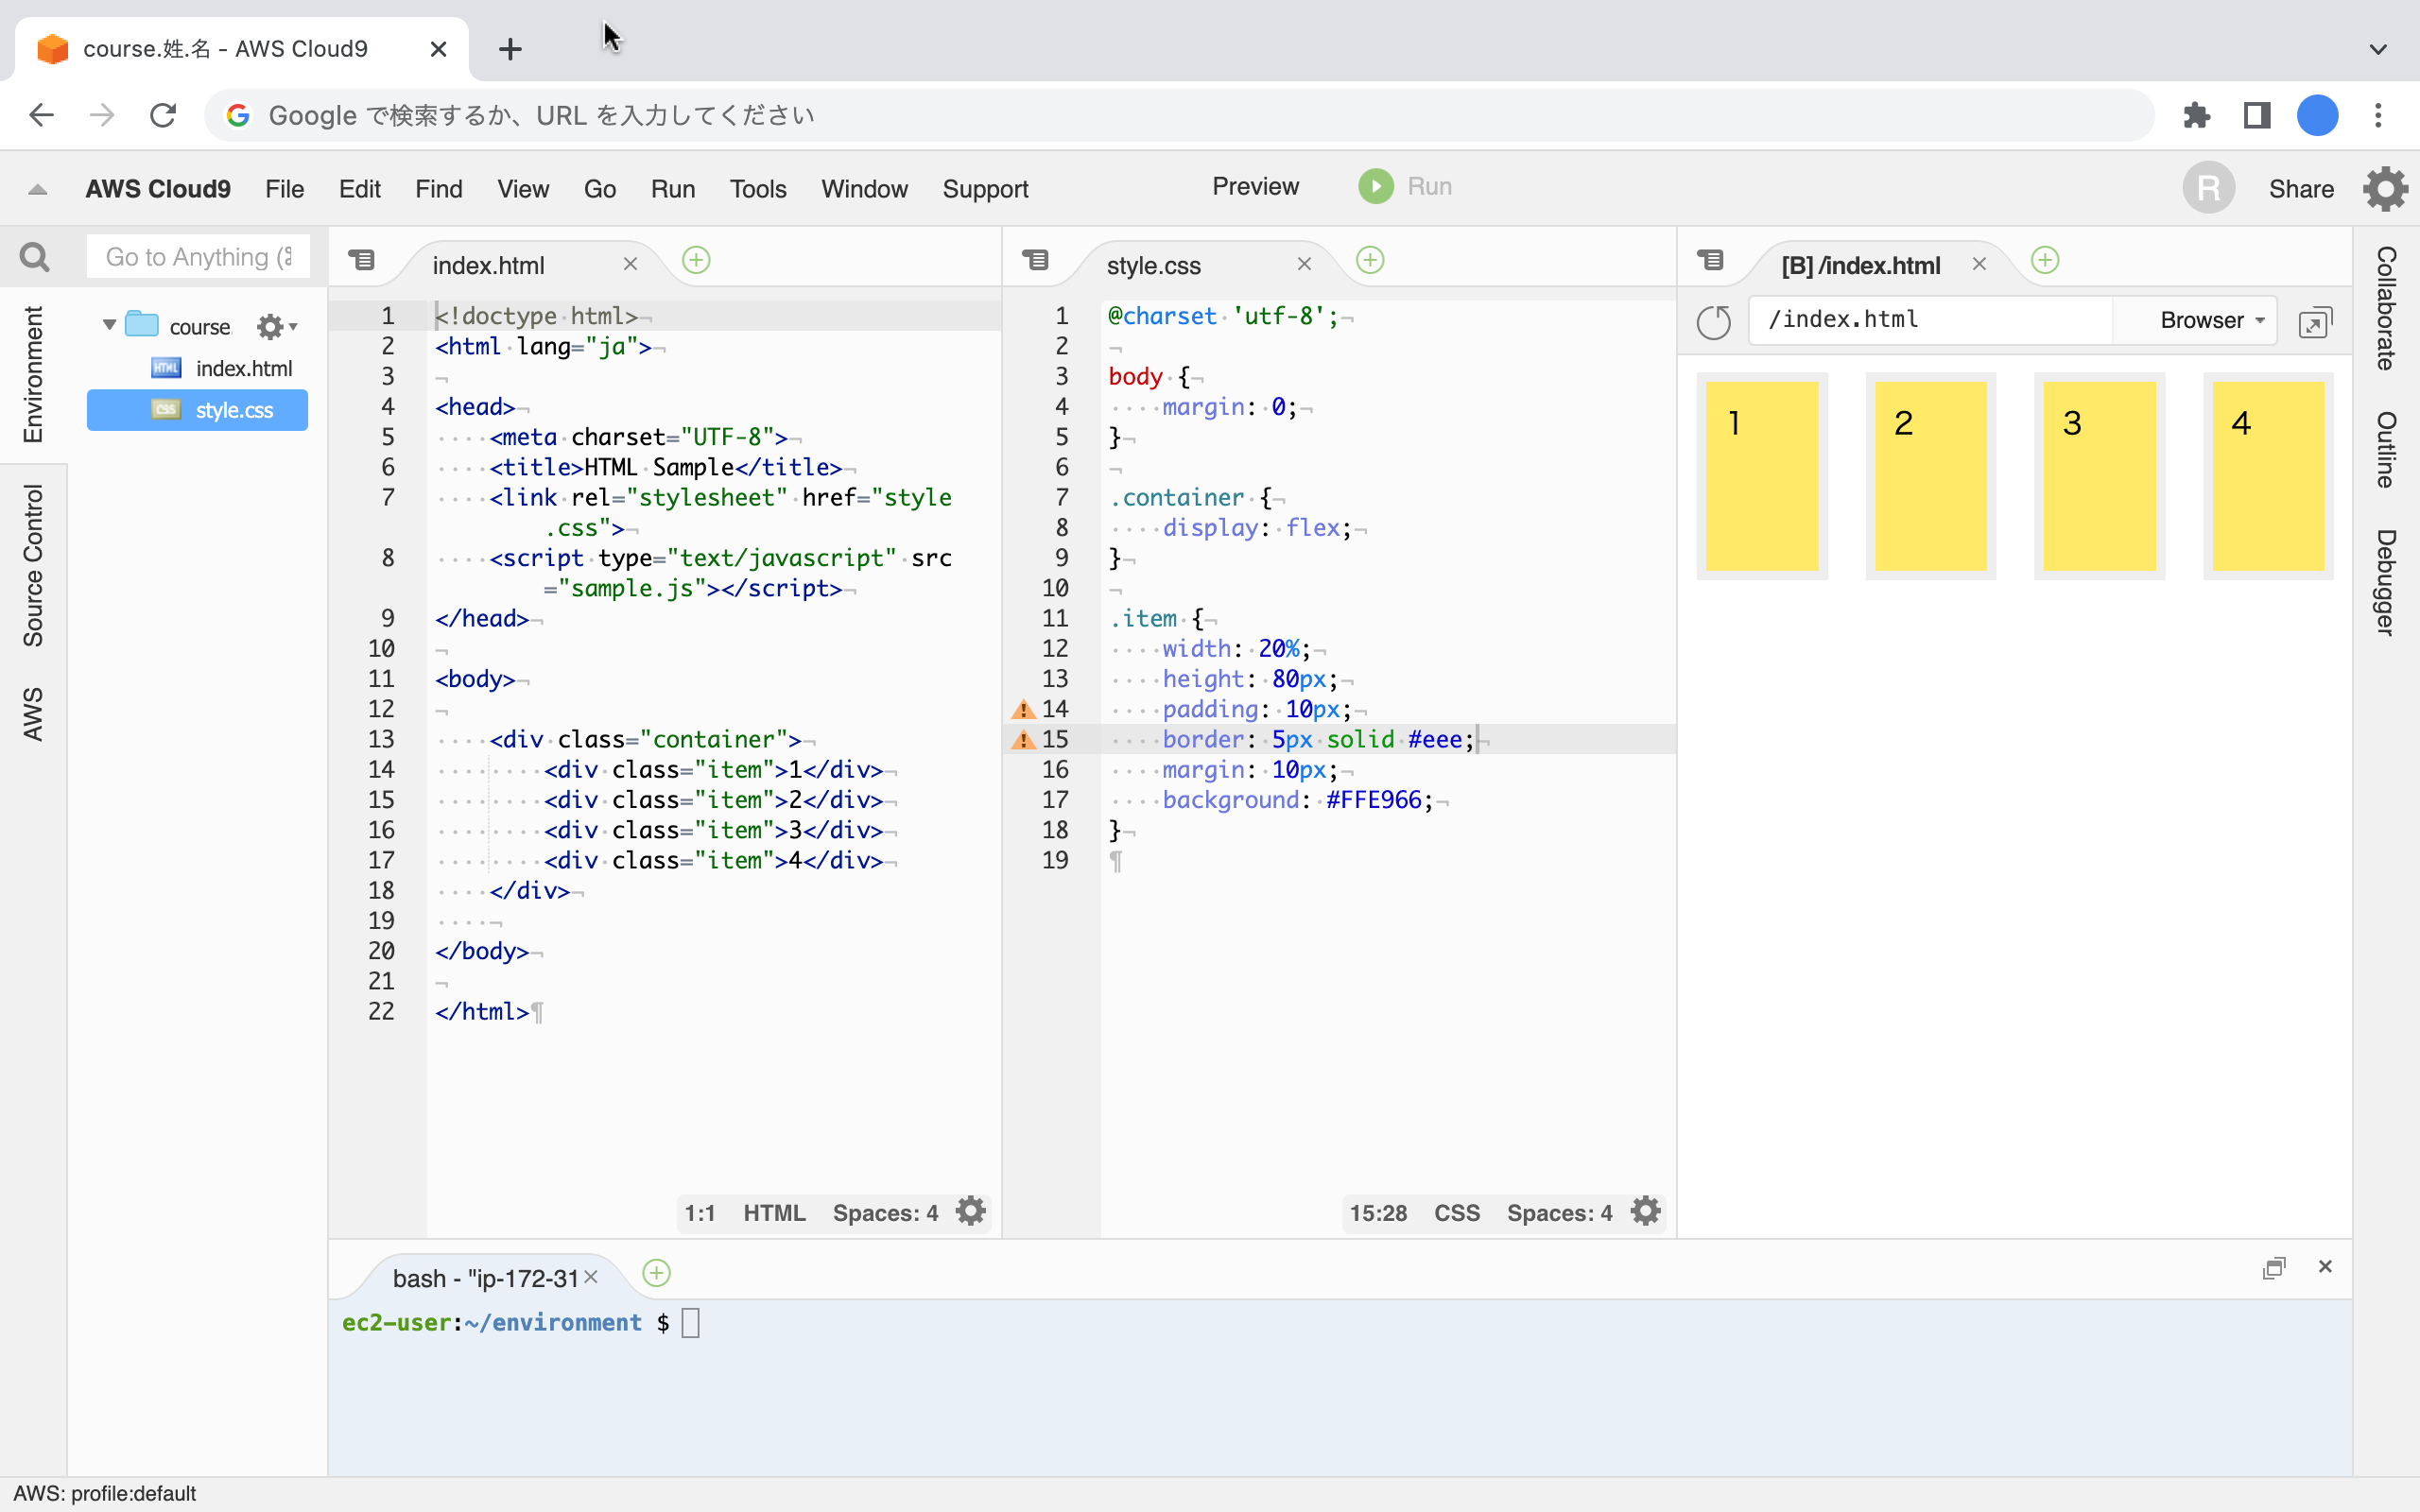Click the preview URL field /index.html
2420x1512 pixels.
point(1930,320)
